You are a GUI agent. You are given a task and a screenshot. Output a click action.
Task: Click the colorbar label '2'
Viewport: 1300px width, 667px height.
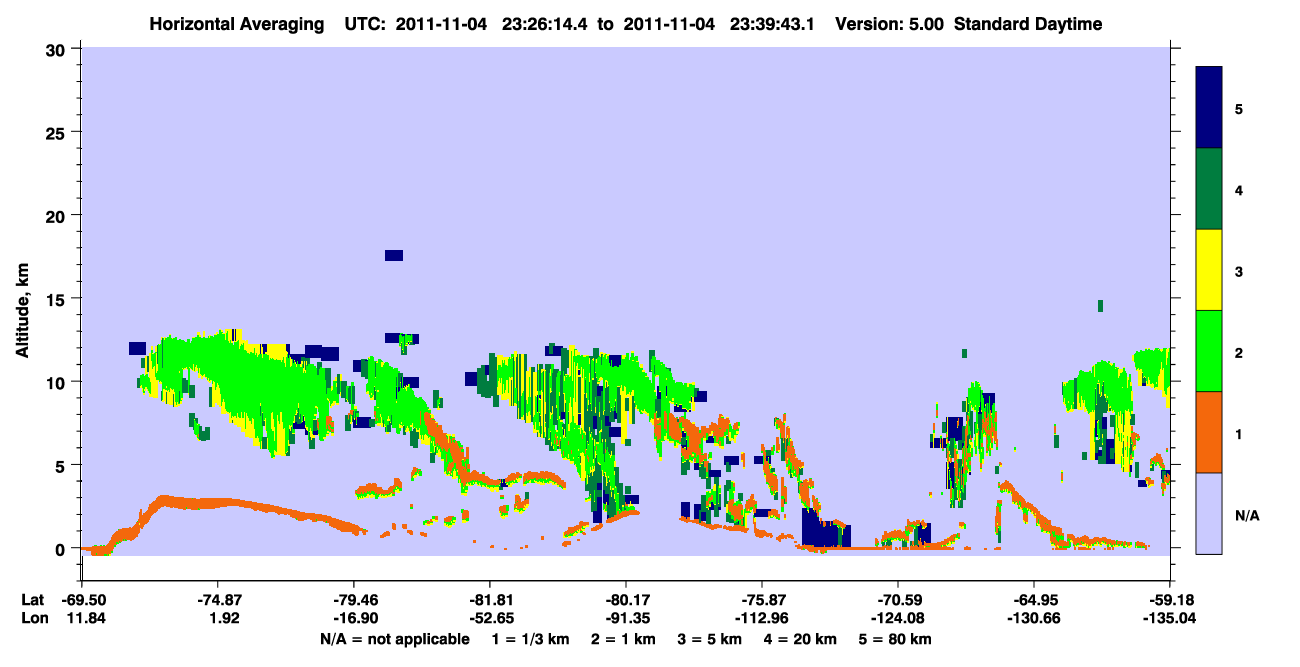(x=1239, y=351)
